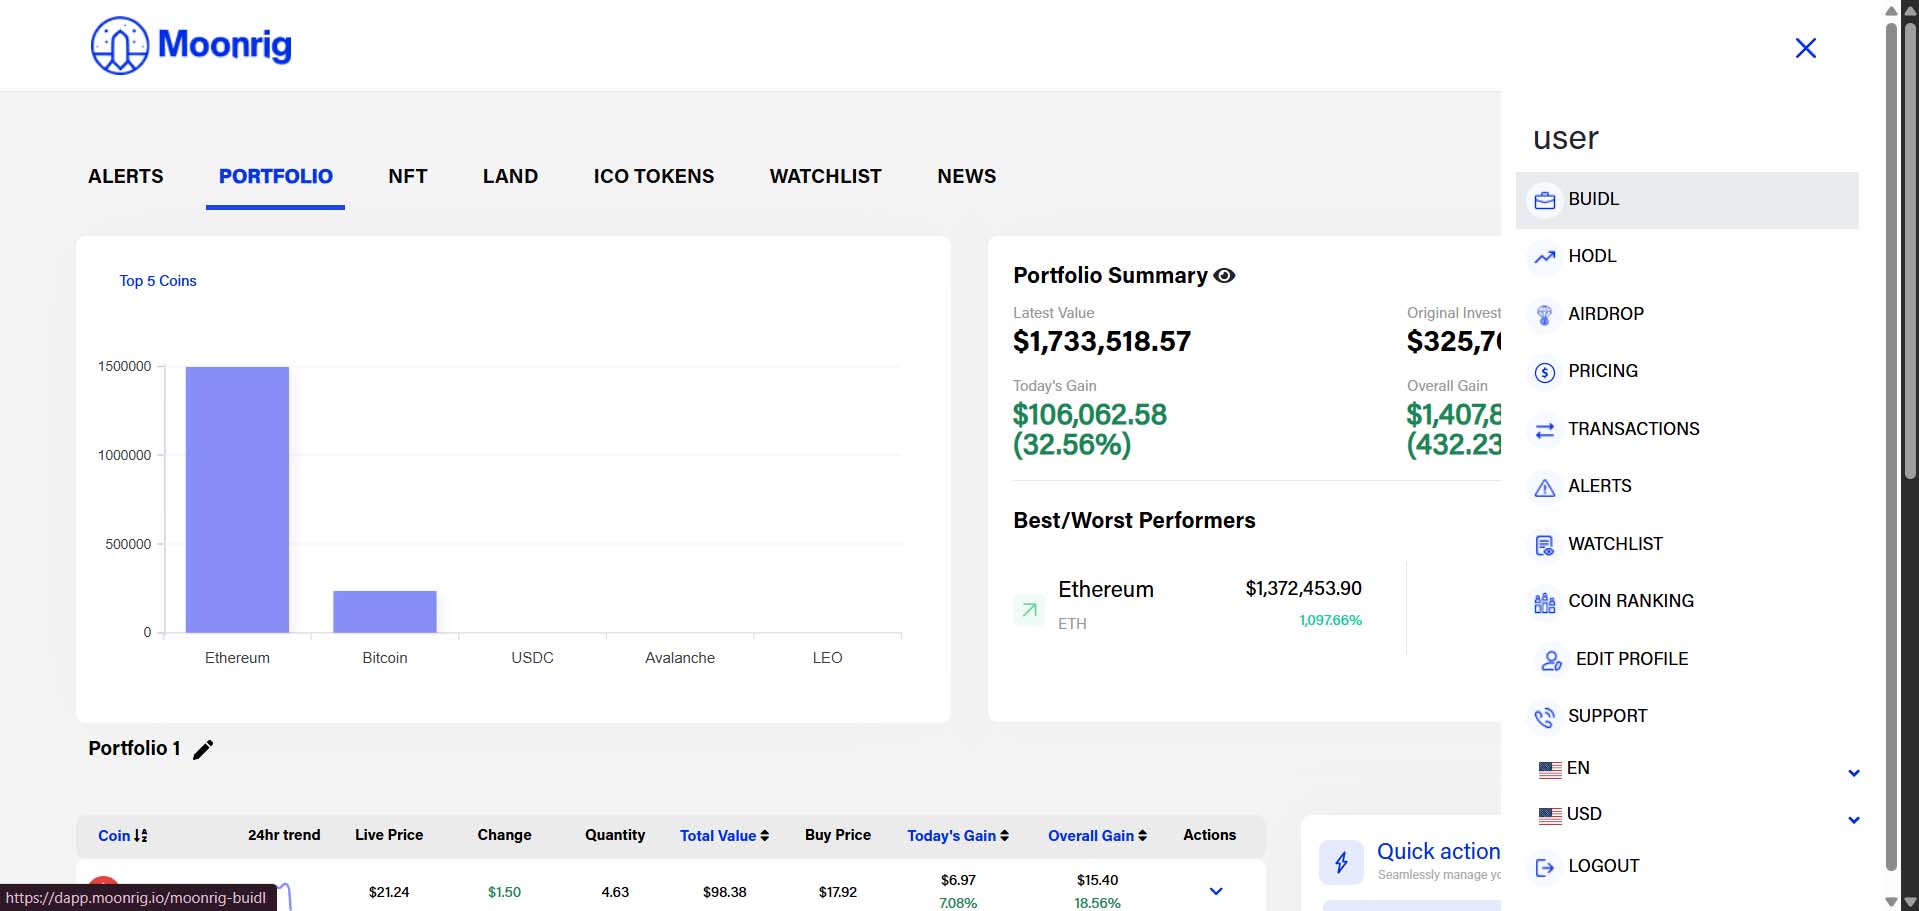
Task: Sort table by Today's Gain
Action: (958, 835)
